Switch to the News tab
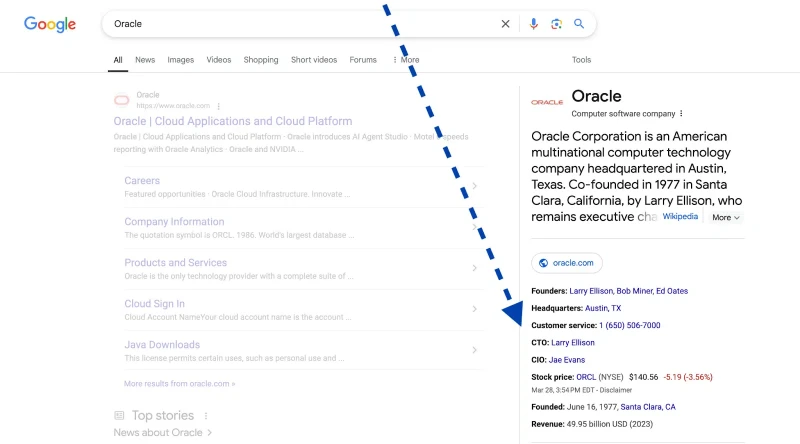Viewport: 800px width, 444px height. (x=145, y=60)
